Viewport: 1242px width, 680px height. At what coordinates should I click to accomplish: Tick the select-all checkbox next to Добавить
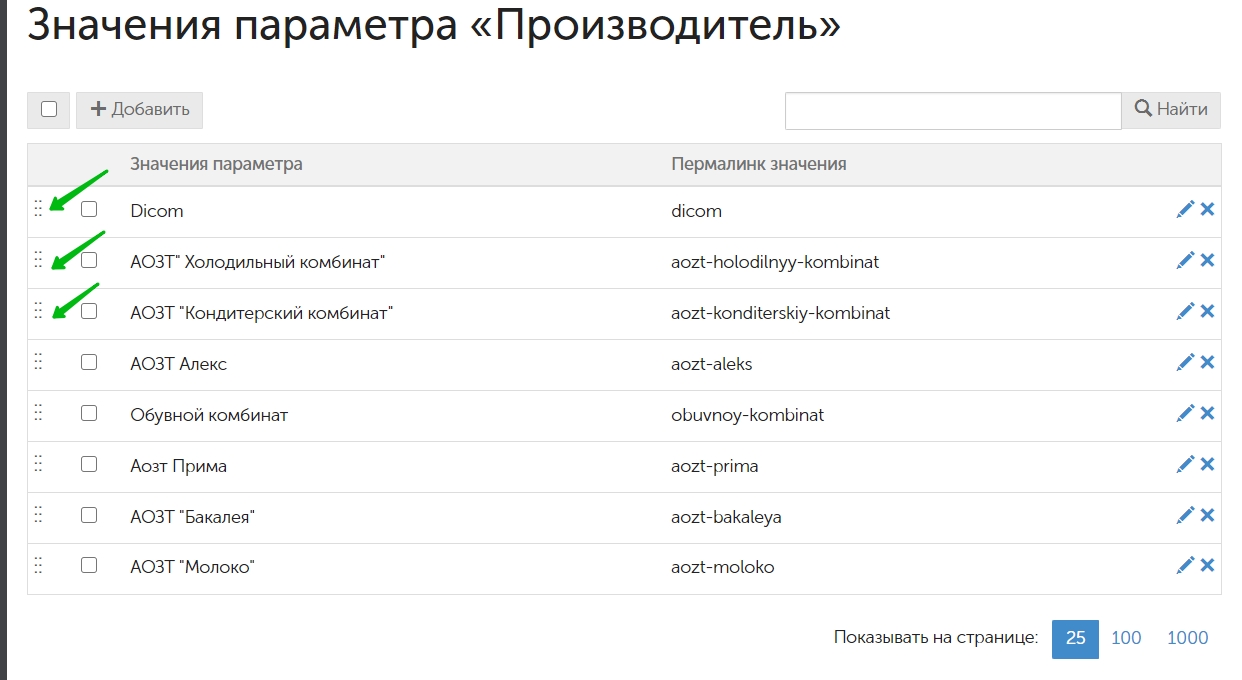coord(49,110)
